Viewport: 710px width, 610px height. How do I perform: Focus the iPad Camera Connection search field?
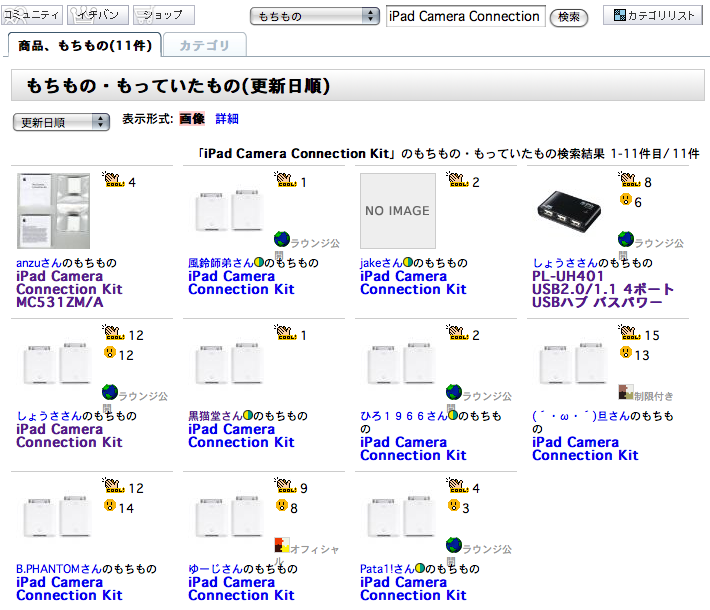pos(465,16)
